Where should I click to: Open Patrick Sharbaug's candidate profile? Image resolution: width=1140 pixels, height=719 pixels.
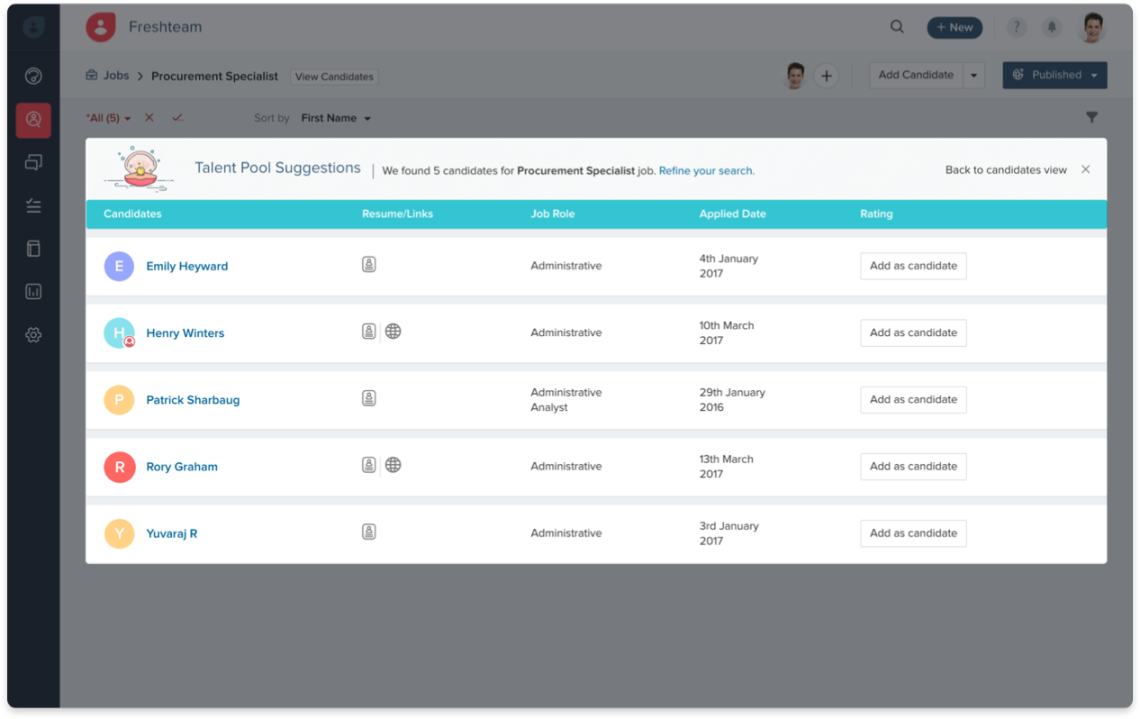pyautogui.click(x=193, y=400)
